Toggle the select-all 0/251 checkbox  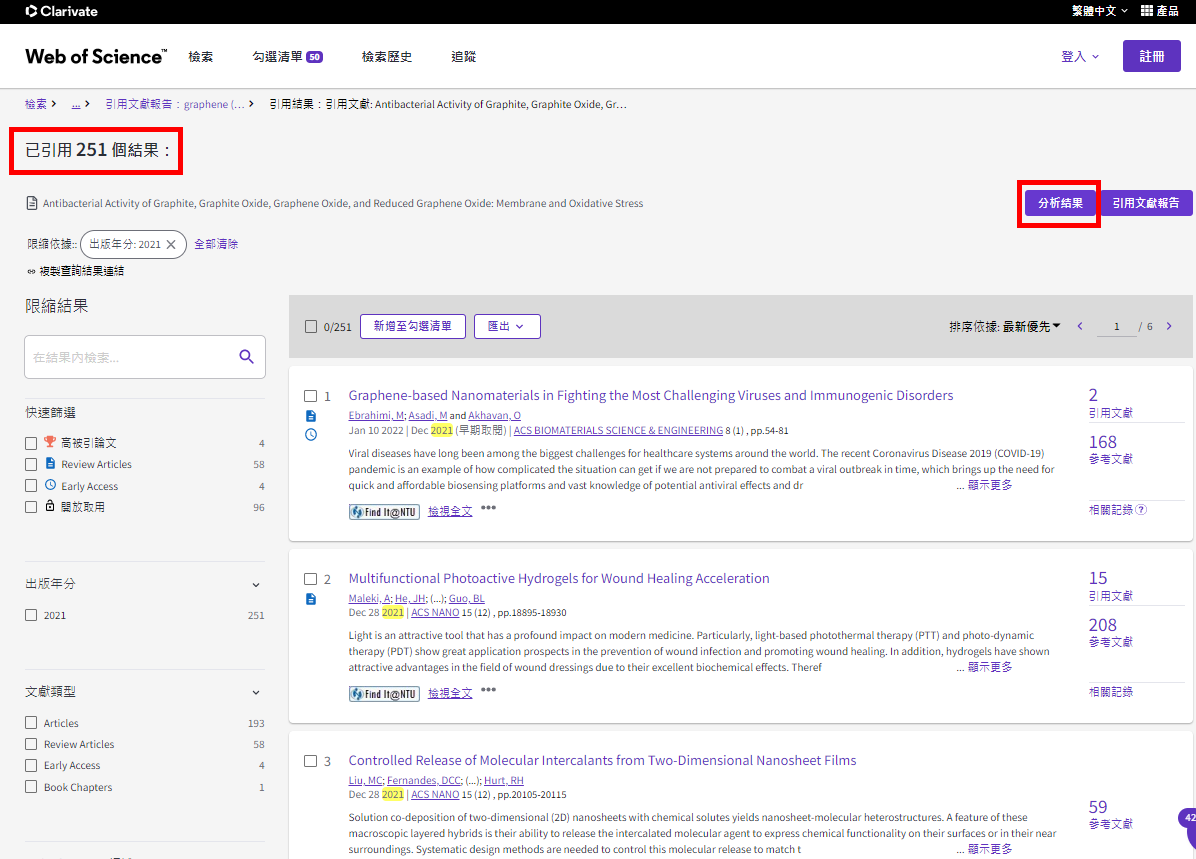coord(310,327)
